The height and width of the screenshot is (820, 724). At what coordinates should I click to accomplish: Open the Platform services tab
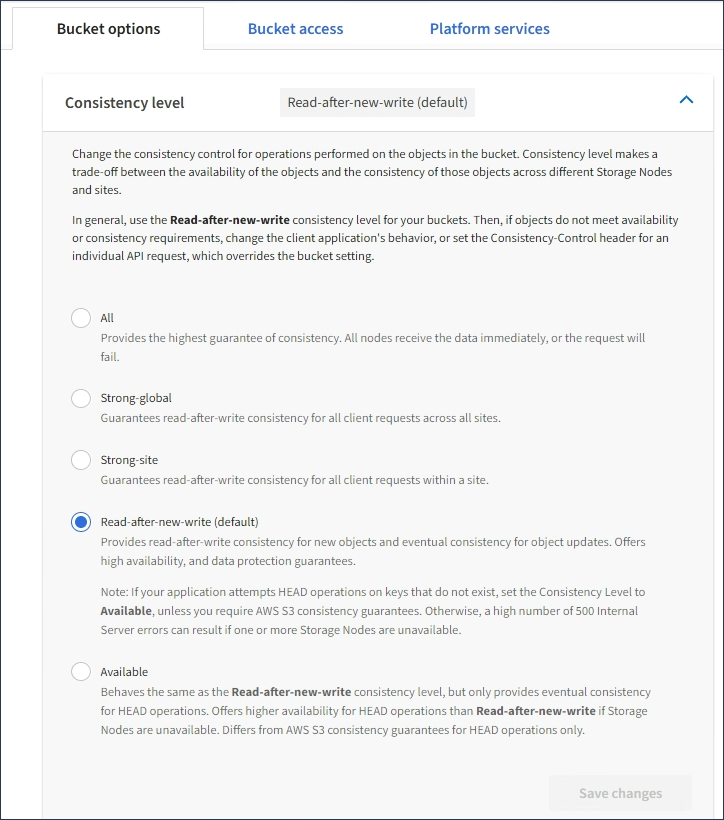pos(489,29)
